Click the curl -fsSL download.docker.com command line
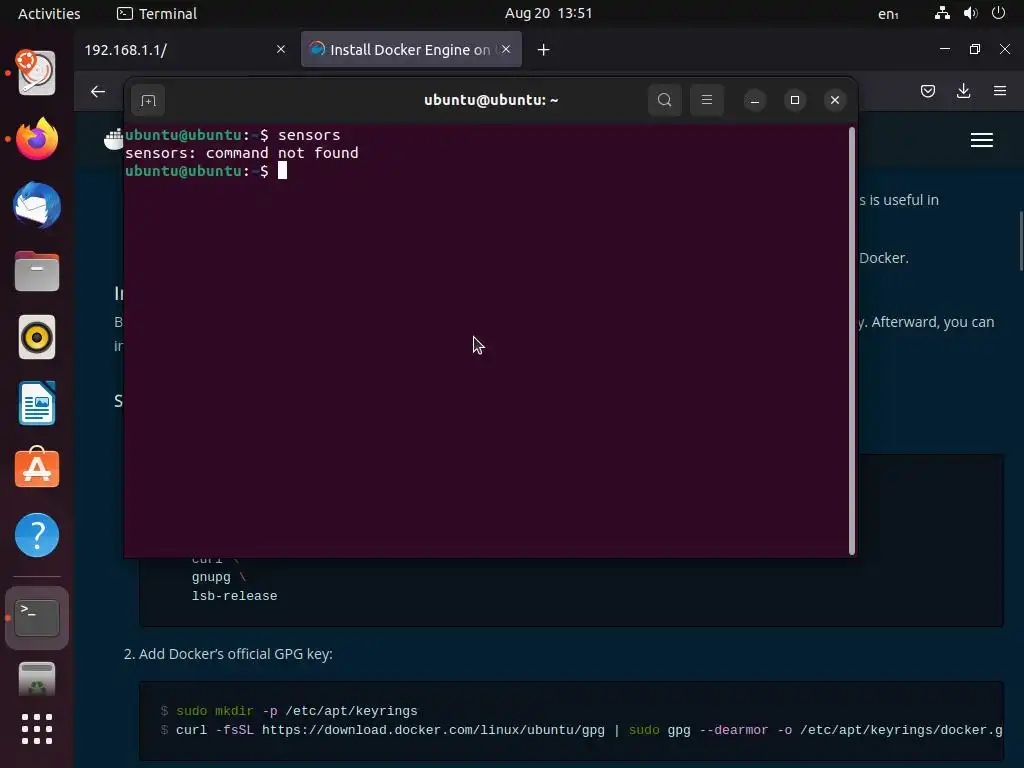1024x768 pixels. pyautogui.click(x=588, y=730)
